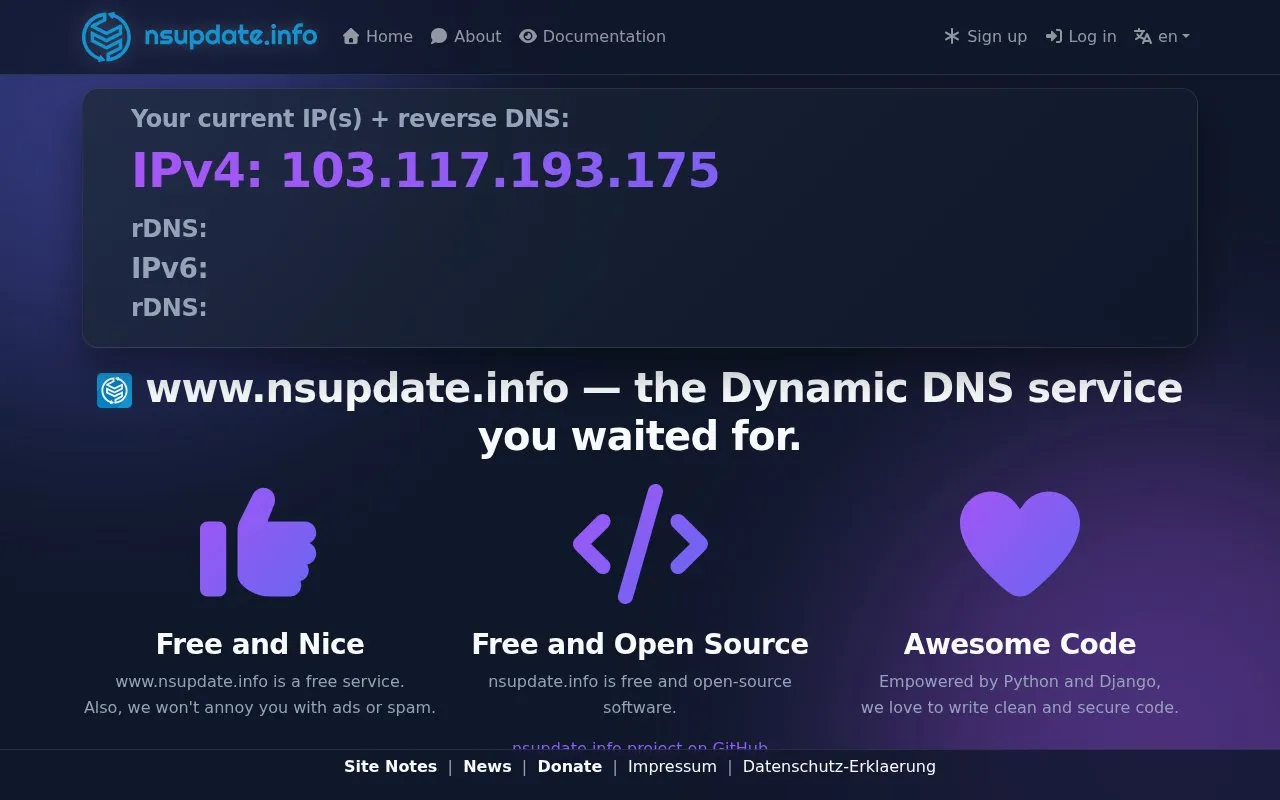Screen dimensions: 1280x800
Task: Click the 'Your current IP(s) + reverse DNS:' label
Action: [350, 118]
